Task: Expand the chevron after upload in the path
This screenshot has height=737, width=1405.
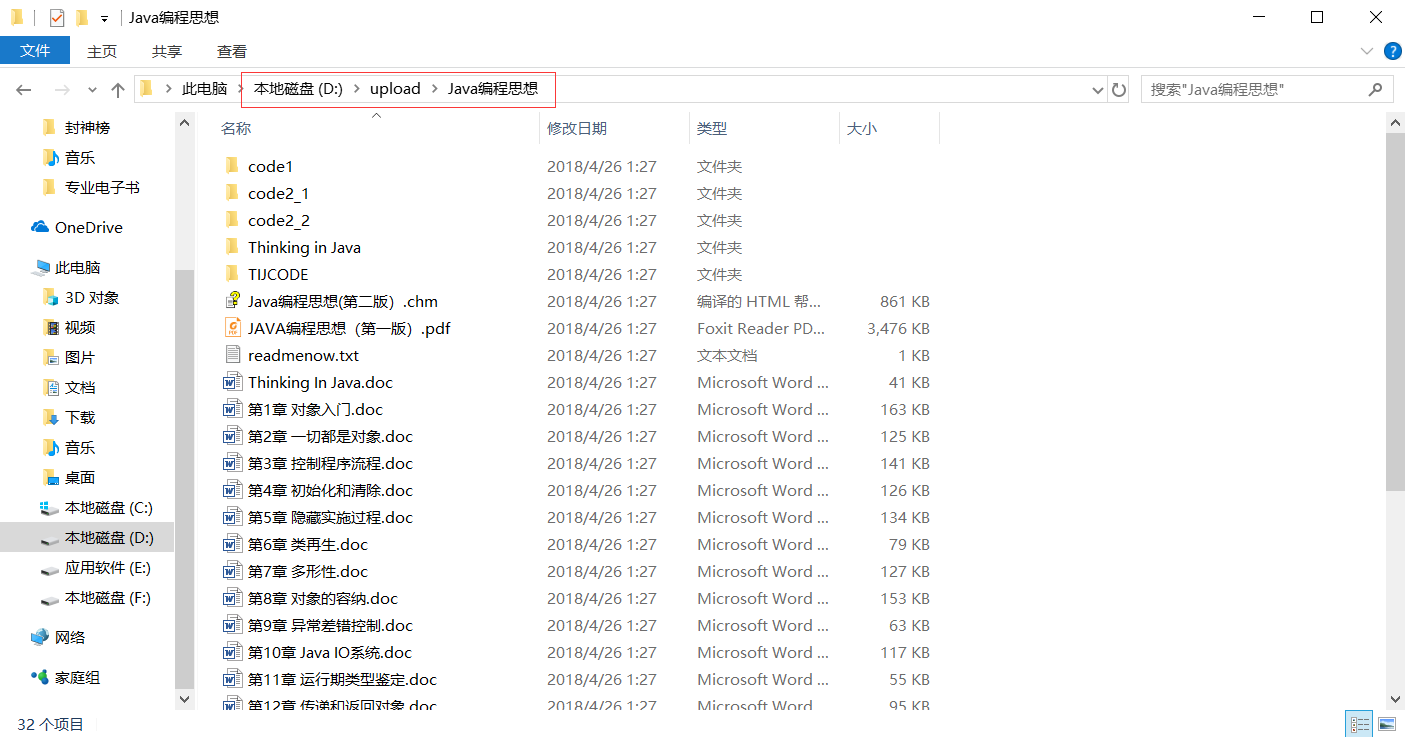Action: point(434,89)
